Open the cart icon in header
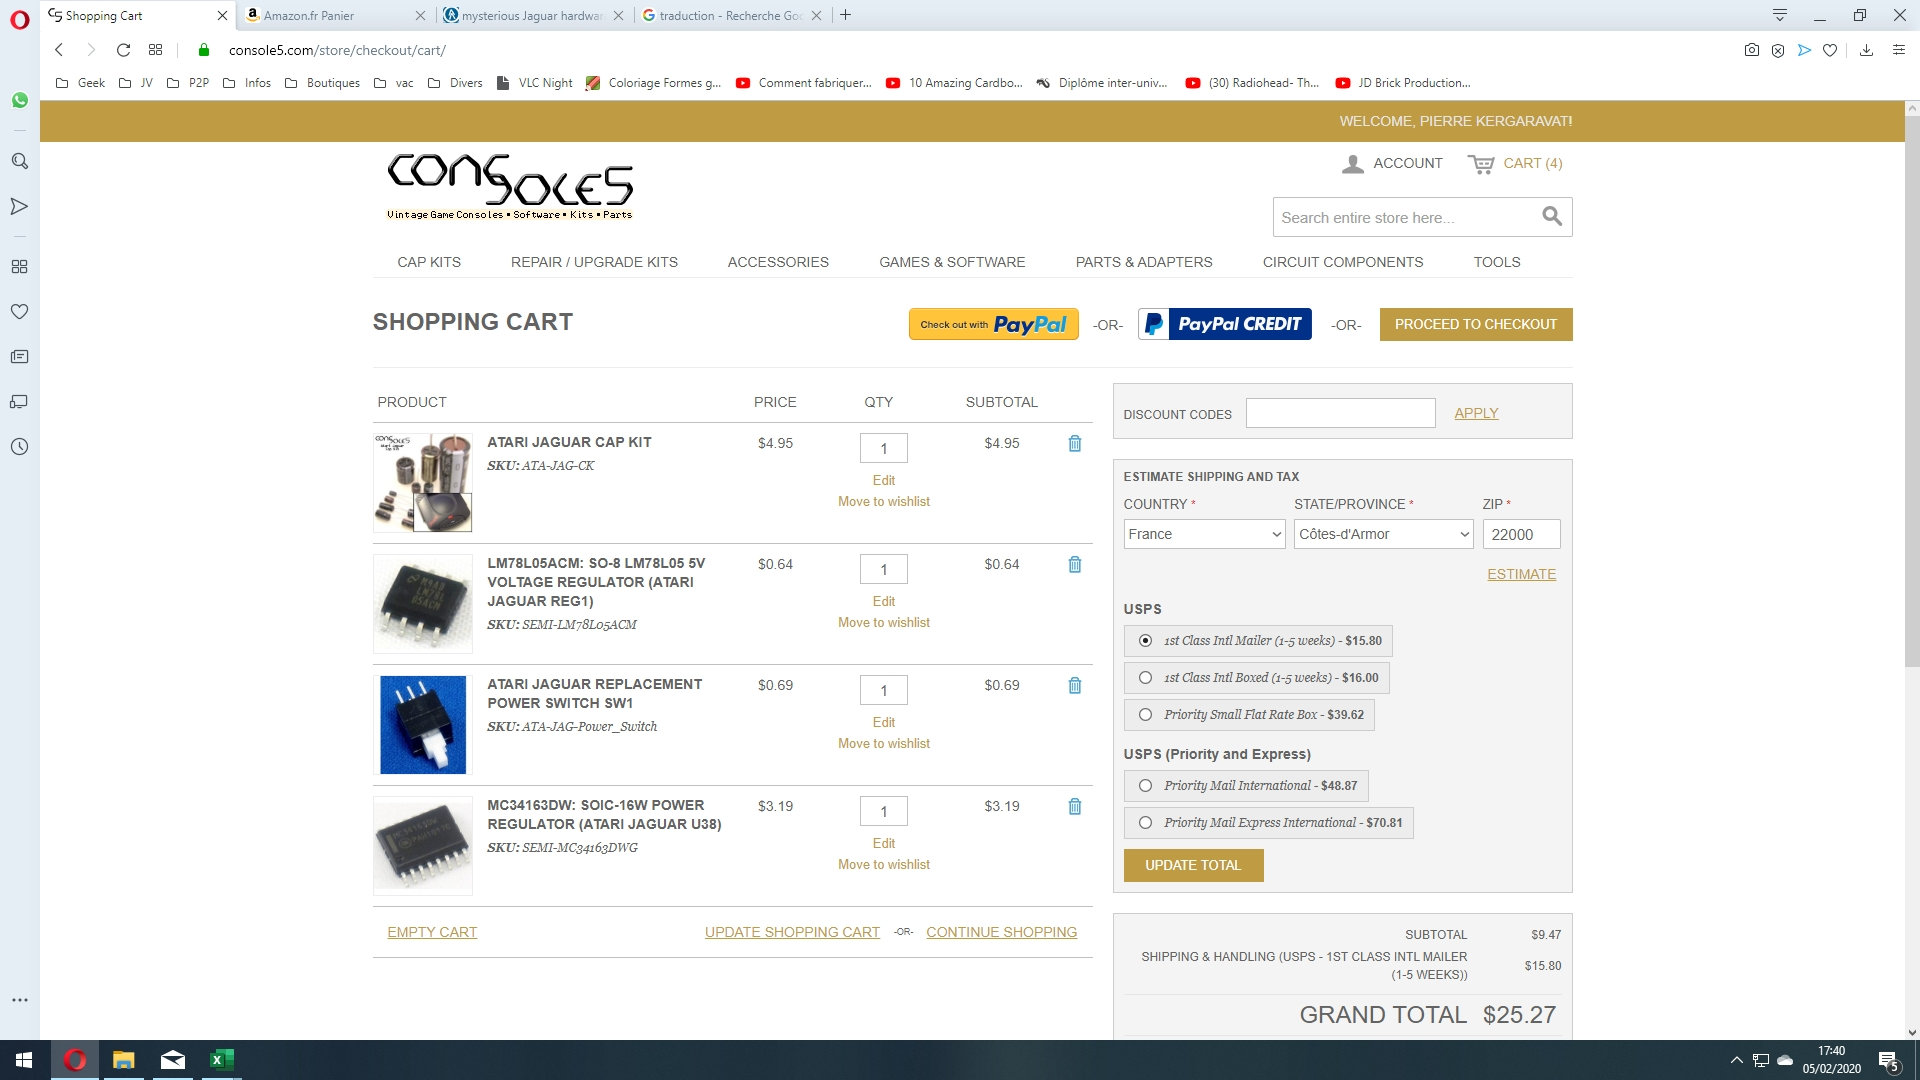The height and width of the screenshot is (1080, 1920). (x=1481, y=164)
